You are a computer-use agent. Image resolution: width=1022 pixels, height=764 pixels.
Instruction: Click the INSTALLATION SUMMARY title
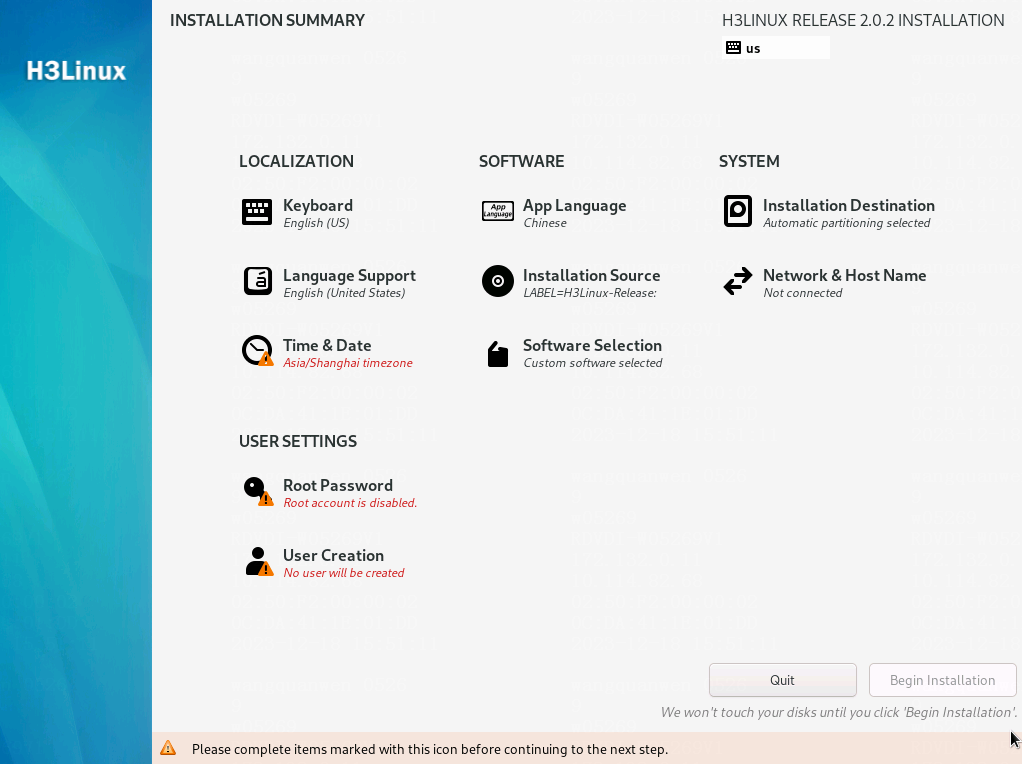click(x=267, y=20)
